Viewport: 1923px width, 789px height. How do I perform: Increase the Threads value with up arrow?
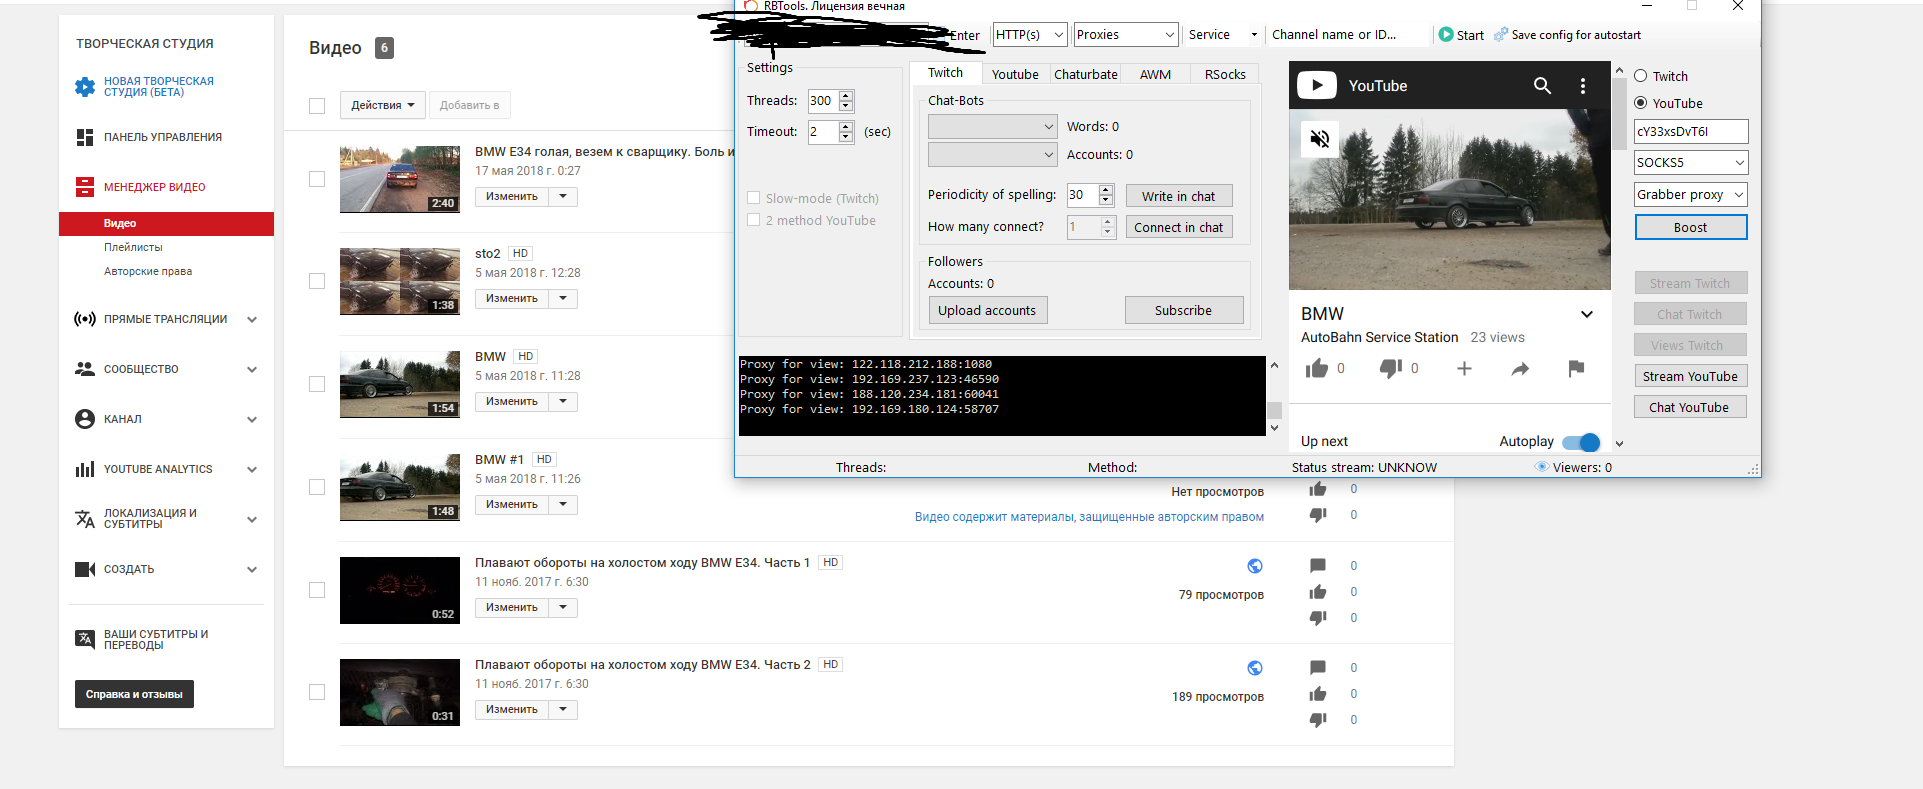847,96
